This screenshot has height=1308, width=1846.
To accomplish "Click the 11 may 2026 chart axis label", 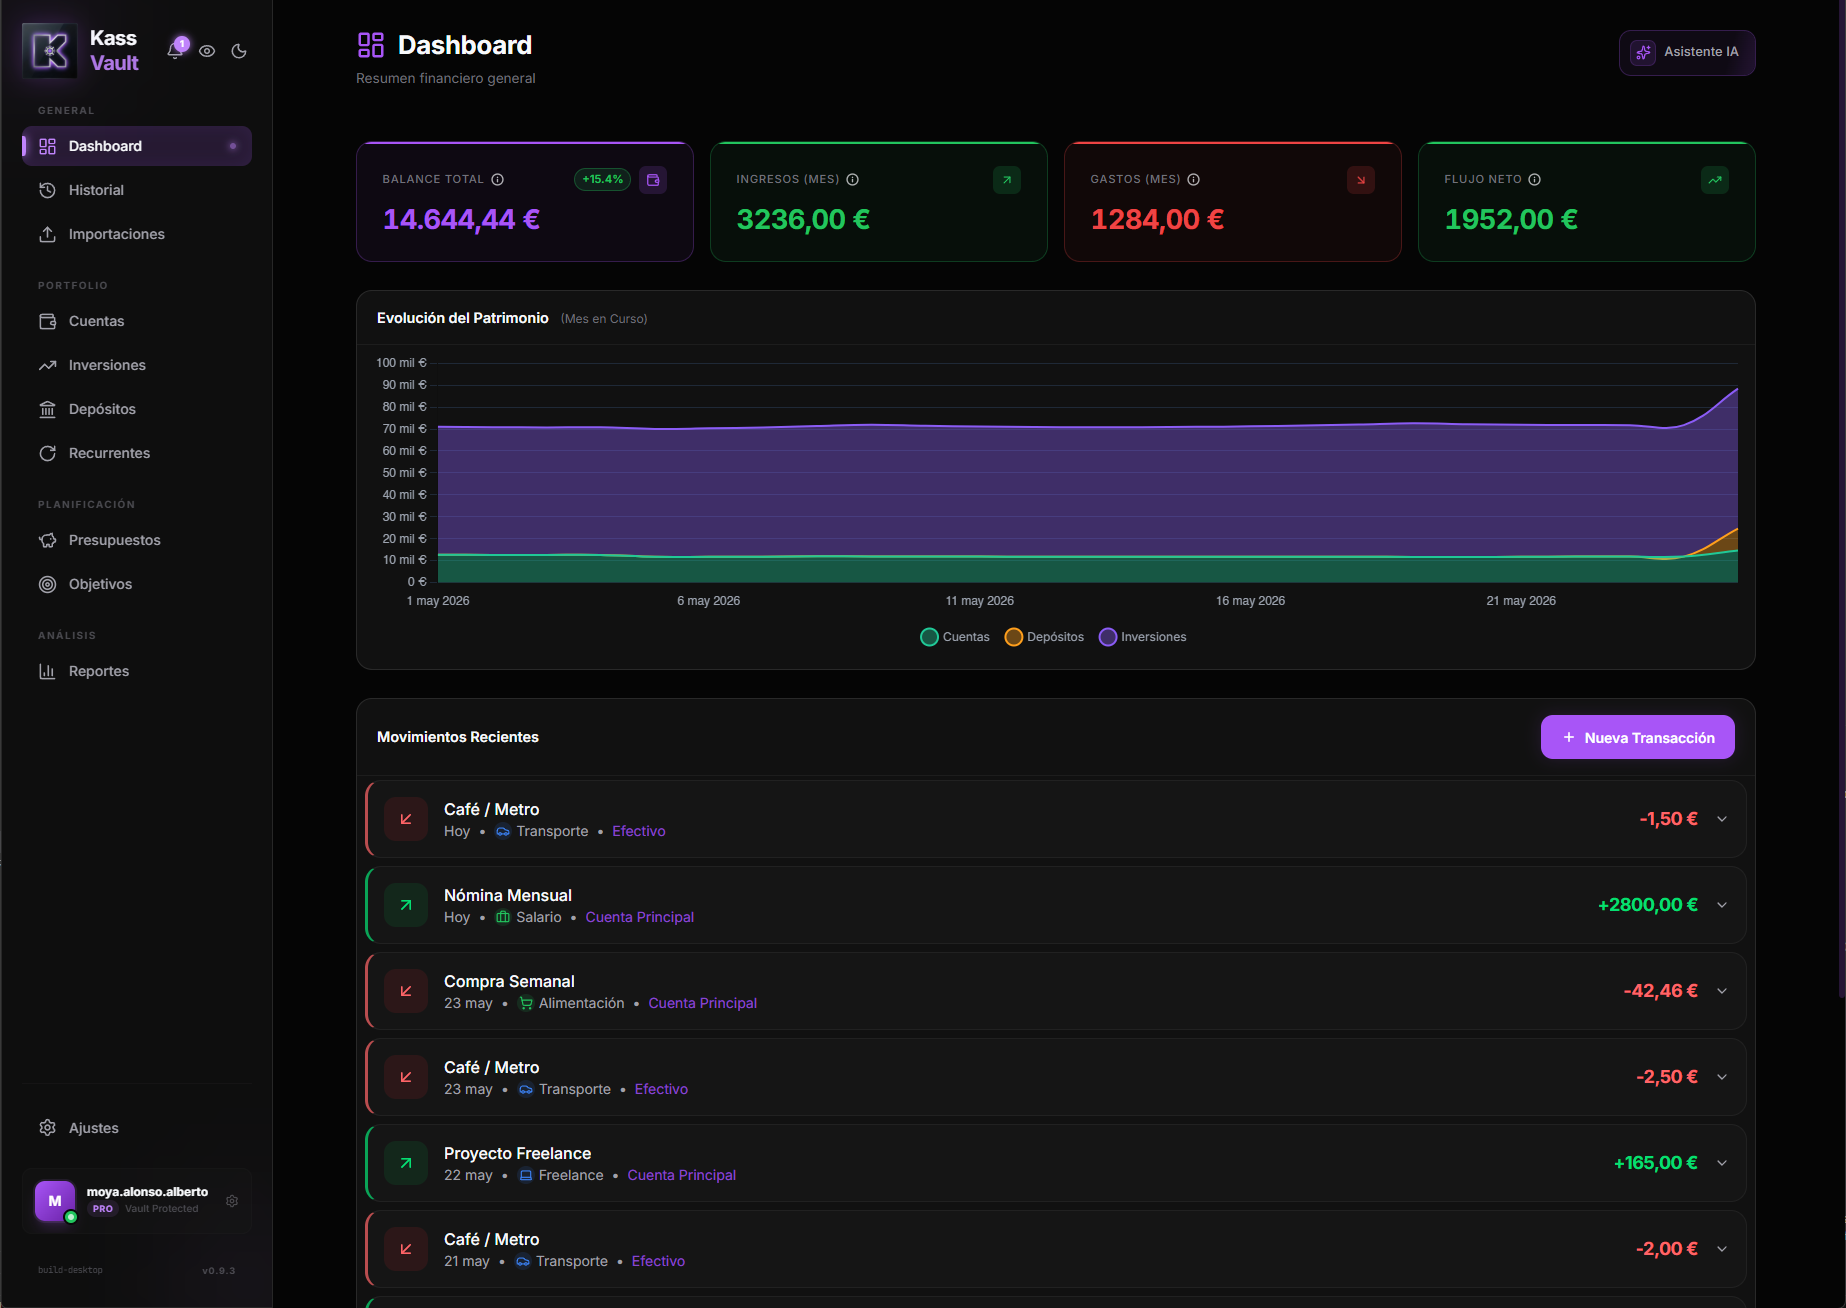I will pos(980,601).
